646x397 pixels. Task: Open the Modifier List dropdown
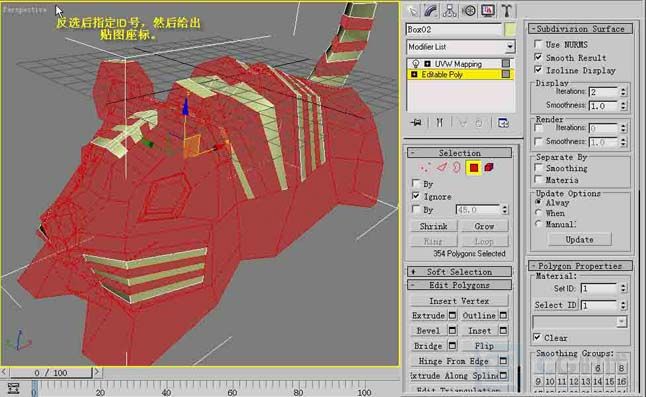click(x=461, y=47)
